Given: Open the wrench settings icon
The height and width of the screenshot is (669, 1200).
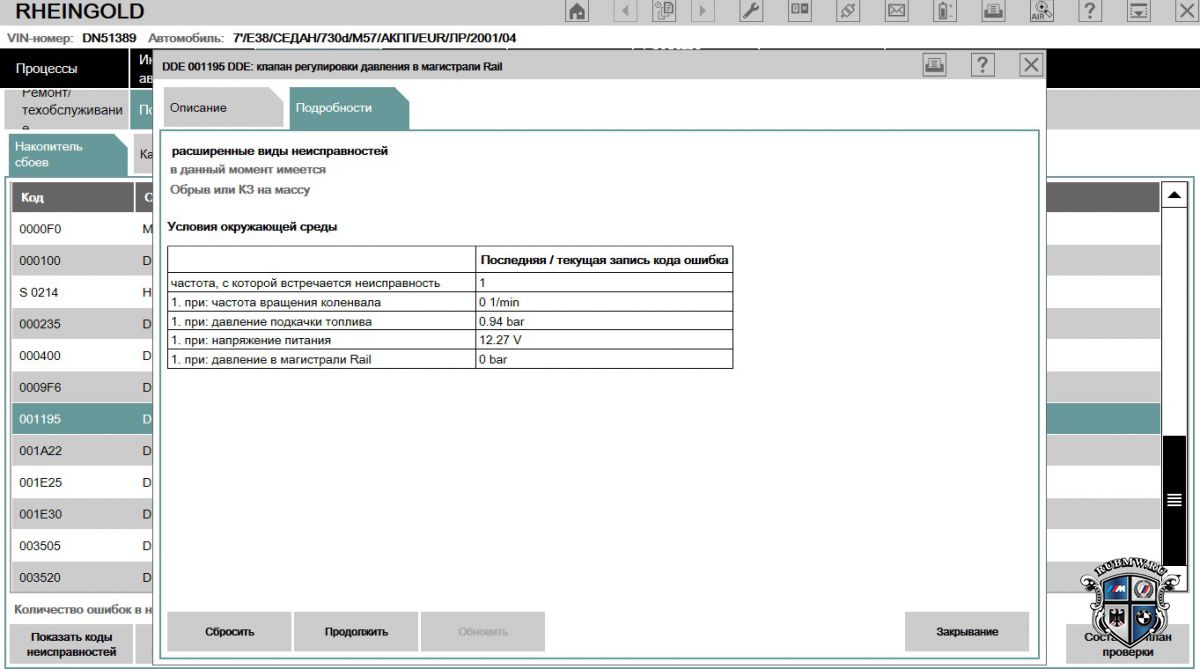Looking at the screenshot, I should click(752, 11).
